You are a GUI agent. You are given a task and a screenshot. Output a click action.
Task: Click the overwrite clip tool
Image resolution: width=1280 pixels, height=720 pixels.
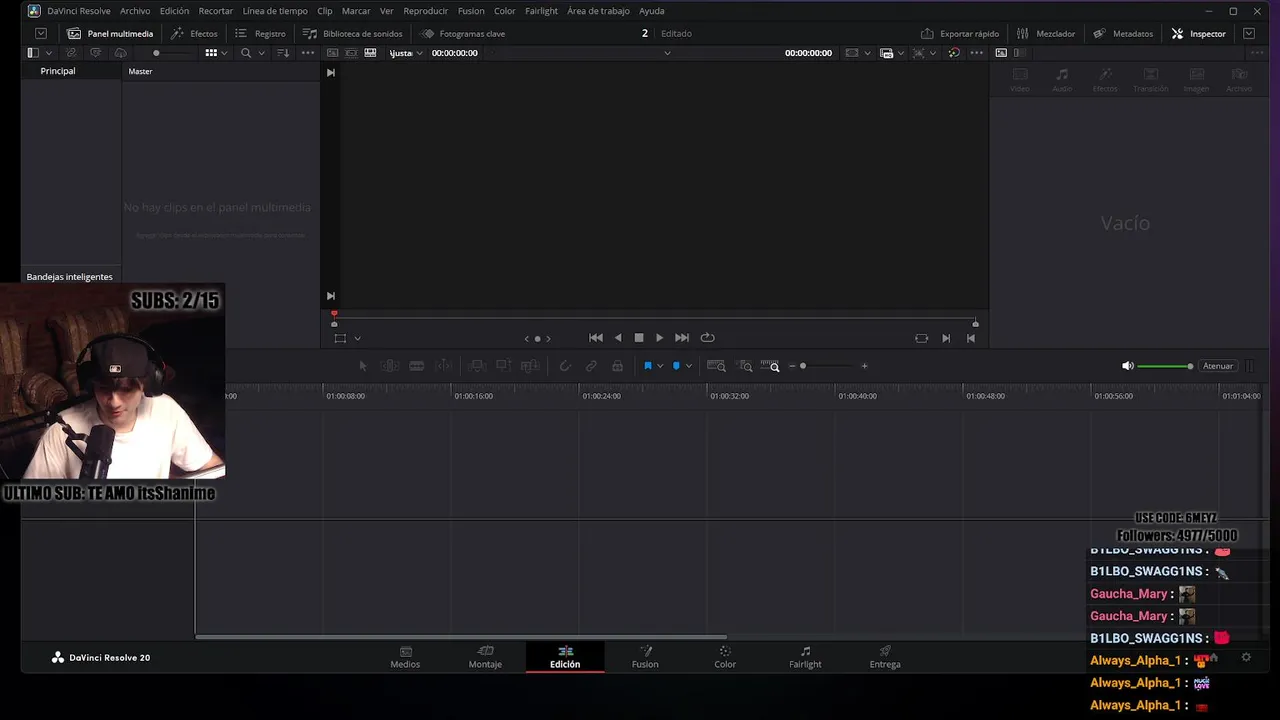pyautogui.click(x=504, y=366)
